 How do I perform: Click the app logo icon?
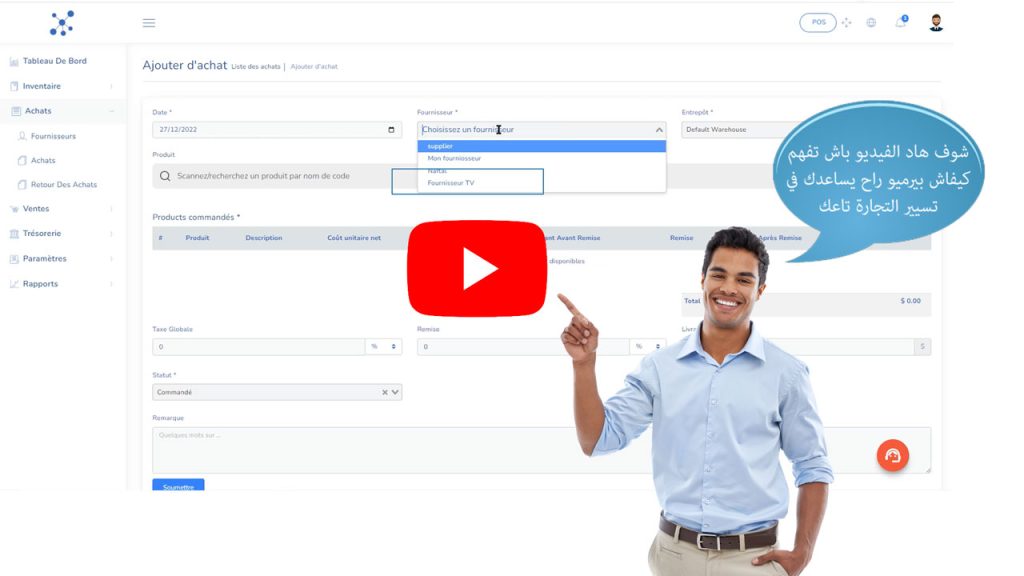tap(62, 22)
